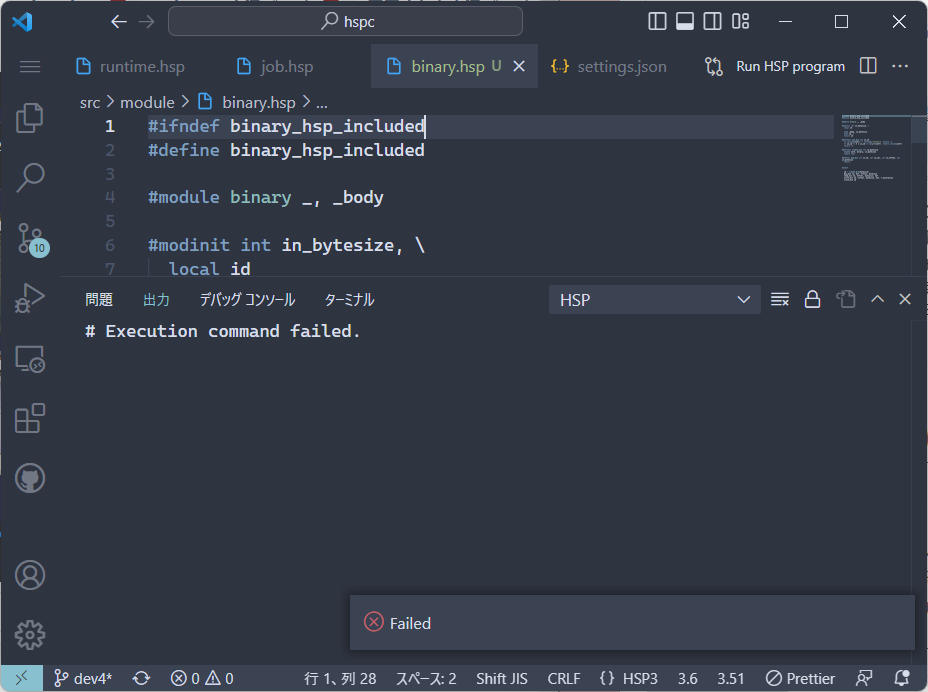The image size is (928, 692).
Task: Open output log in editor
Action: click(845, 300)
